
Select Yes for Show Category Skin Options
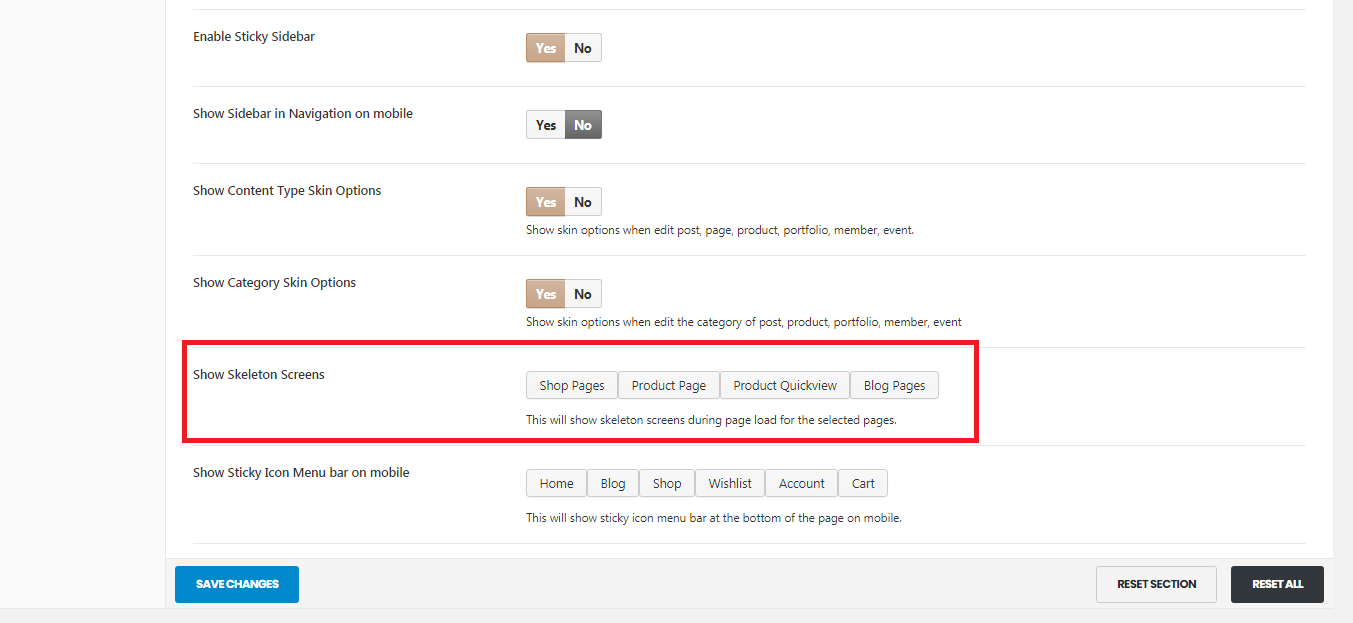(546, 294)
